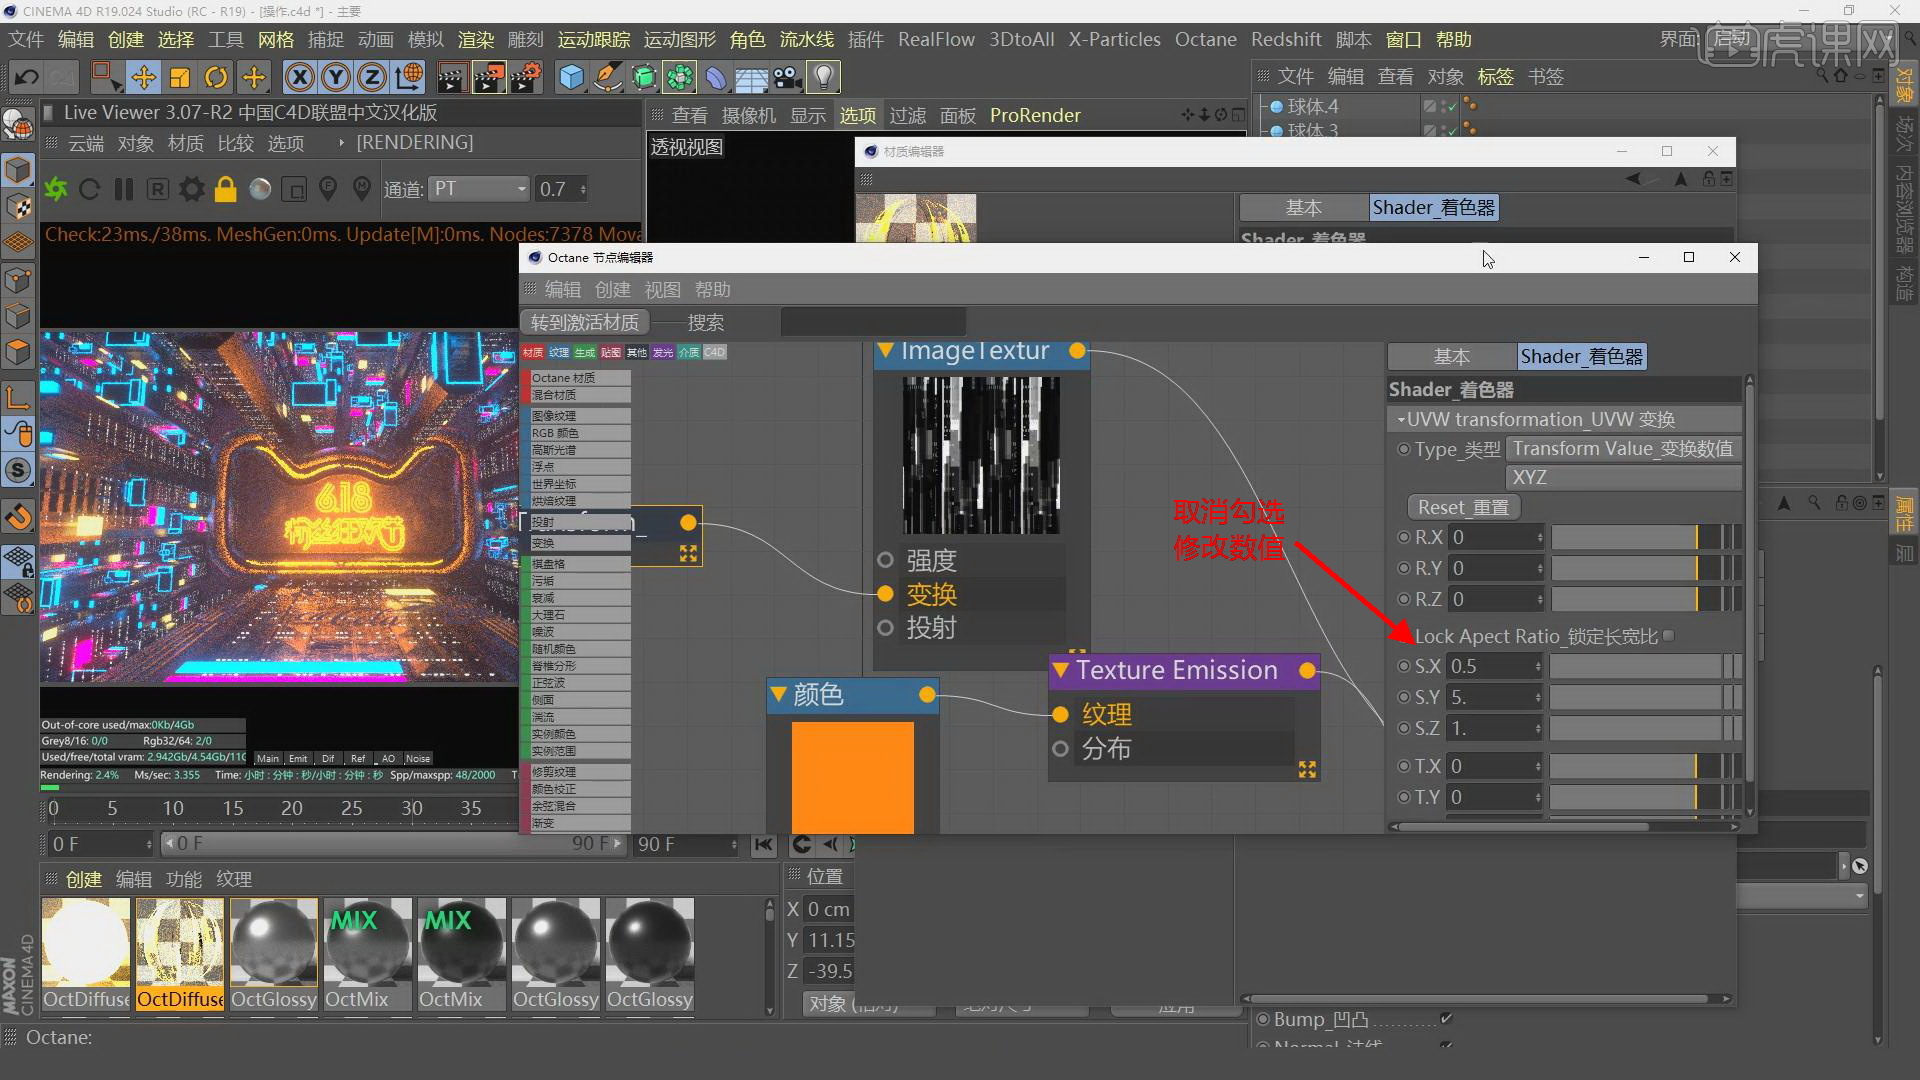
Task: Toggle X axis lock button
Action: pyautogui.click(x=298, y=77)
